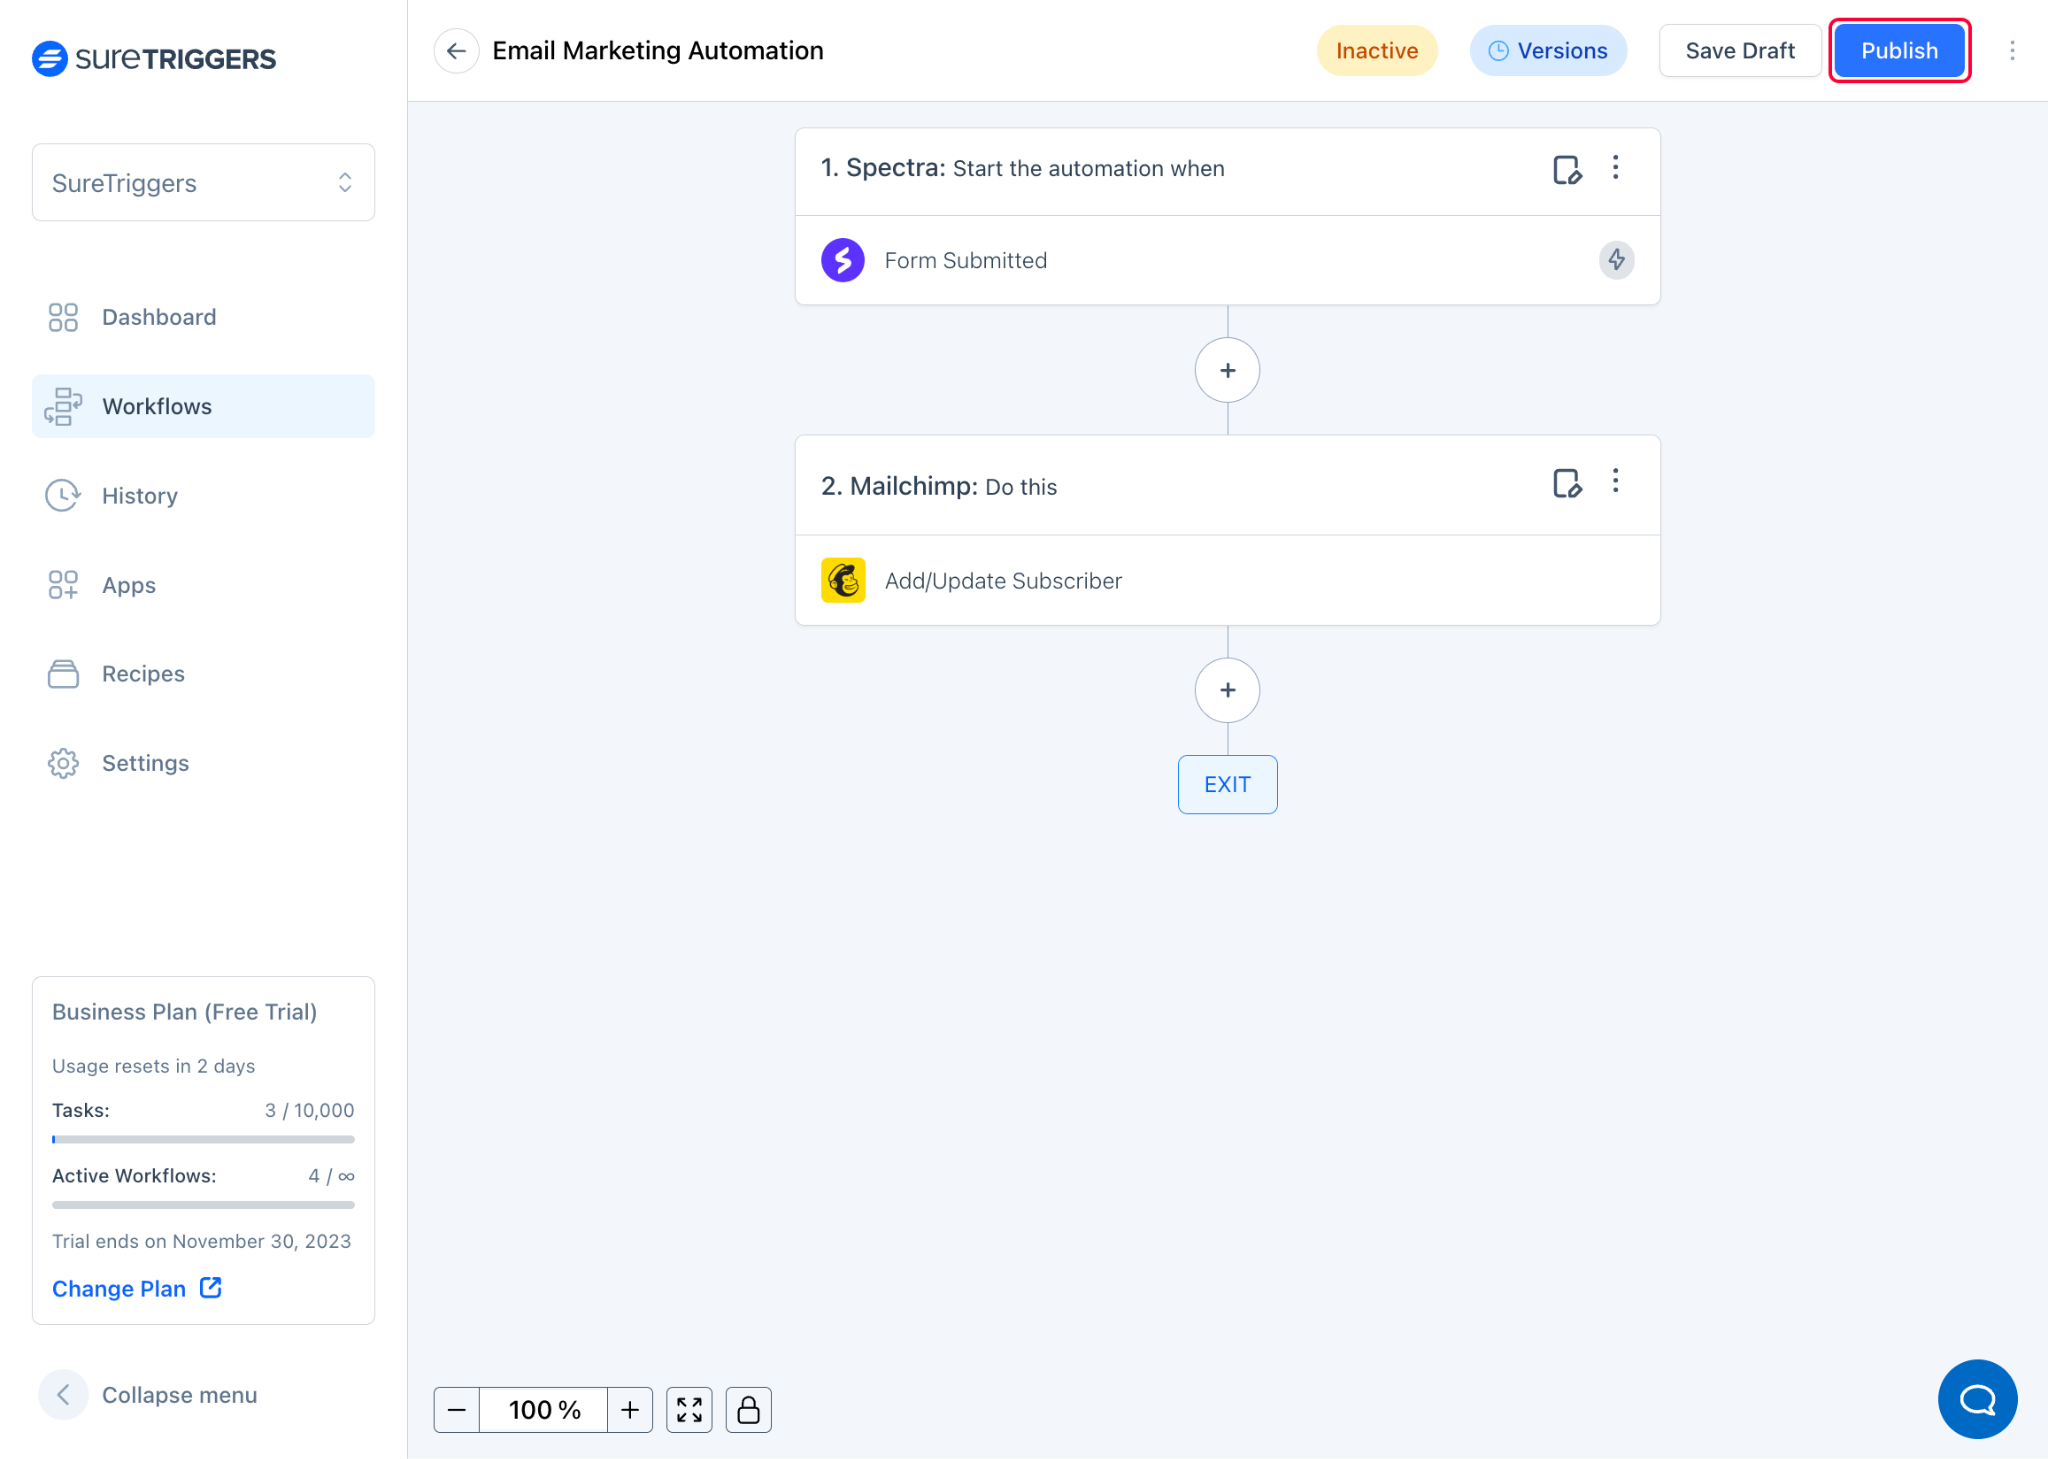Screen dimensions: 2048x1459
Task: Open Settings via the gear icon
Action: [63, 763]
